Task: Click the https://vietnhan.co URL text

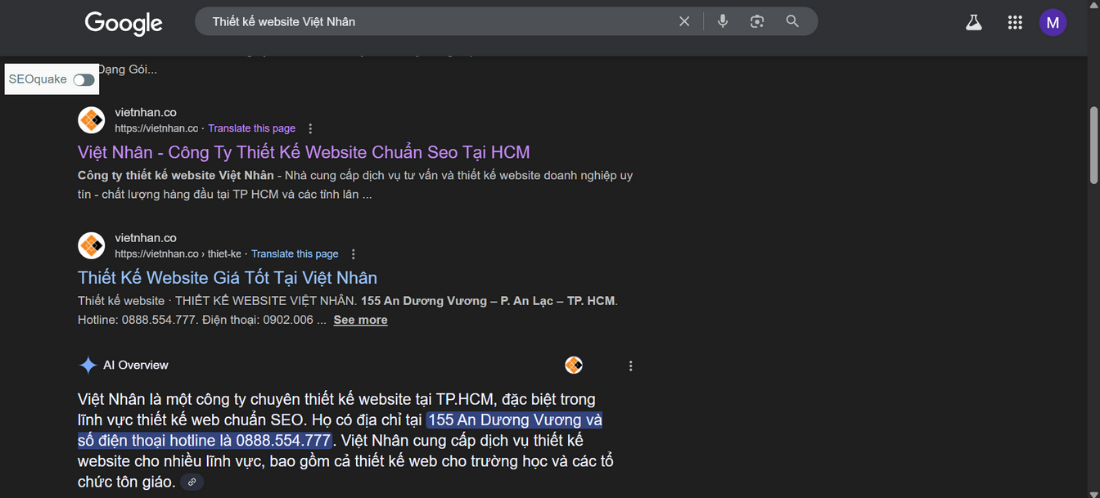Action: pos(156,129)
